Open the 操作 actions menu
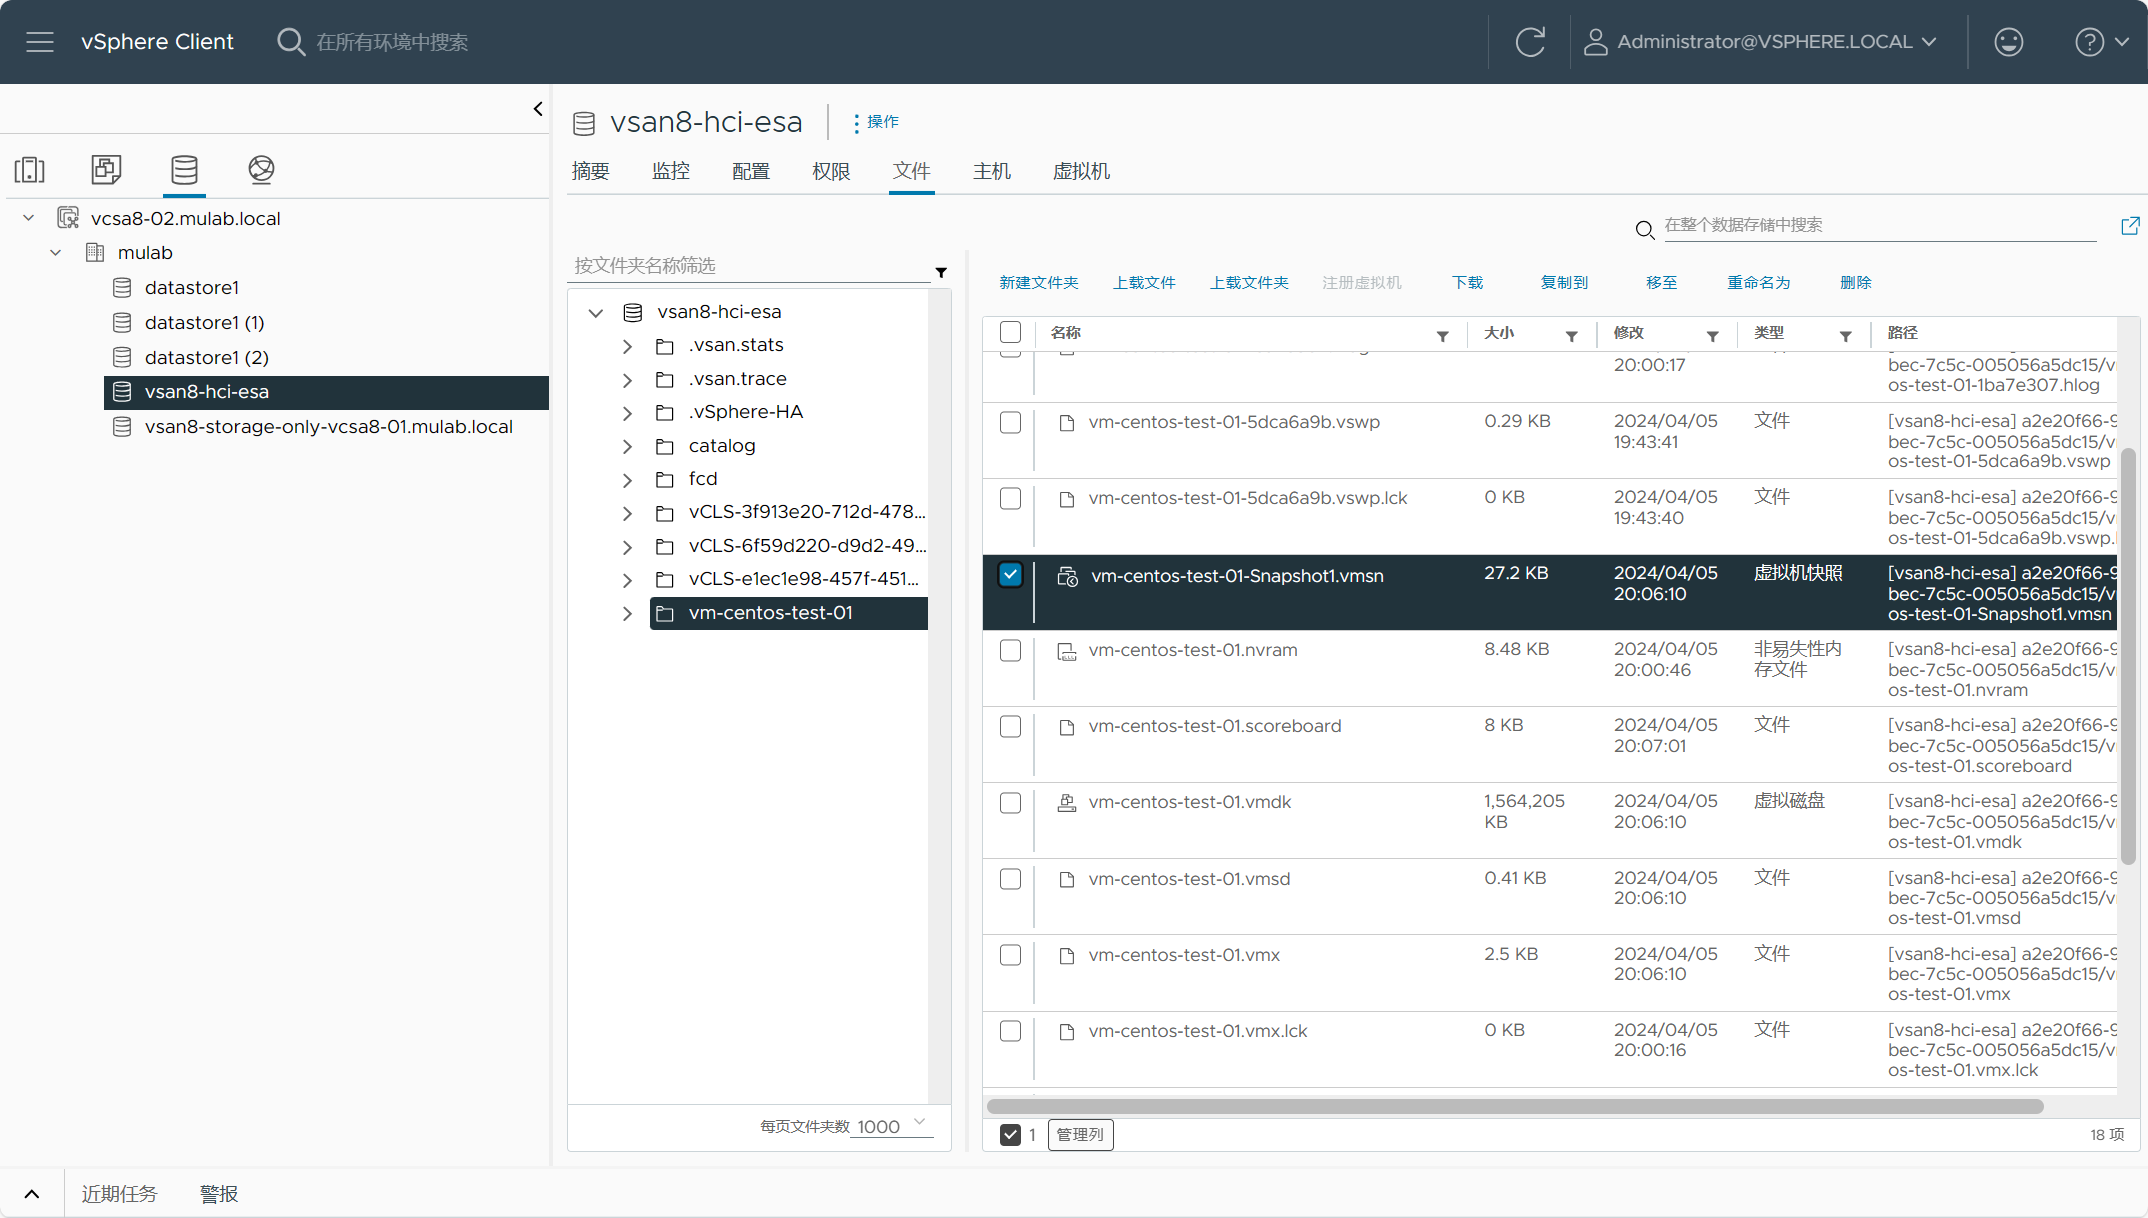The height and width of the screenshot is (1218, 2148). tap(876, 122)
